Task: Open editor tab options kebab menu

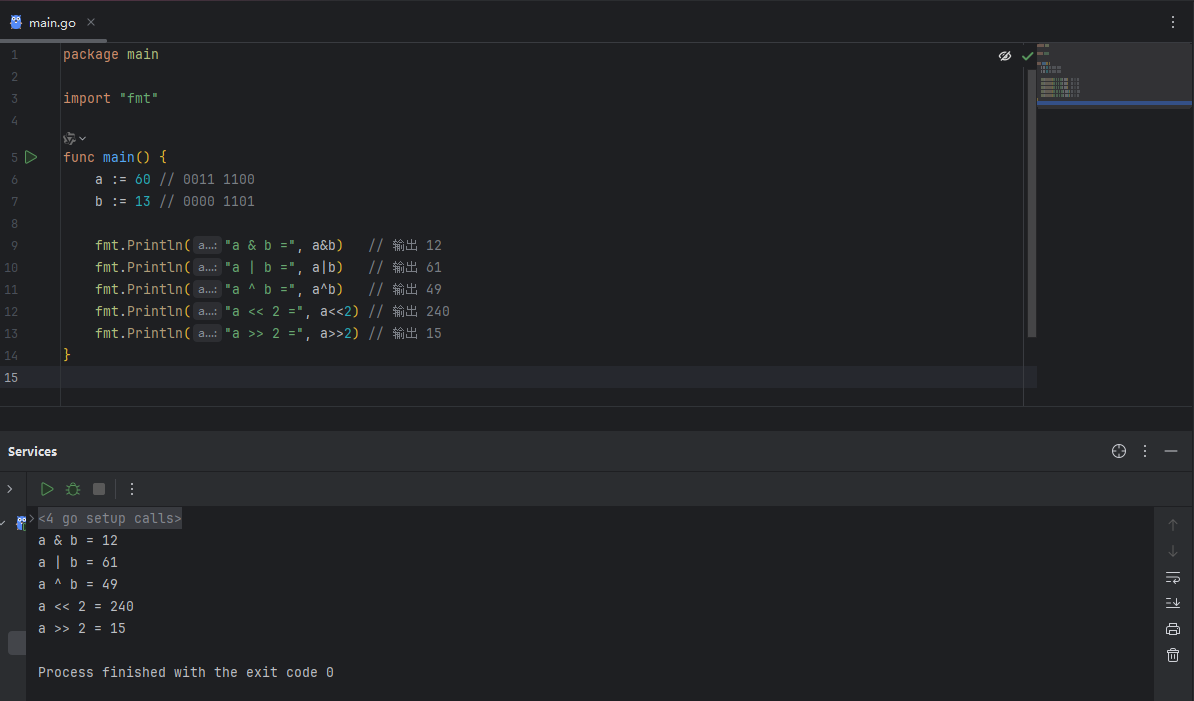Action: pyautogui.click(x=1173, y=22)
